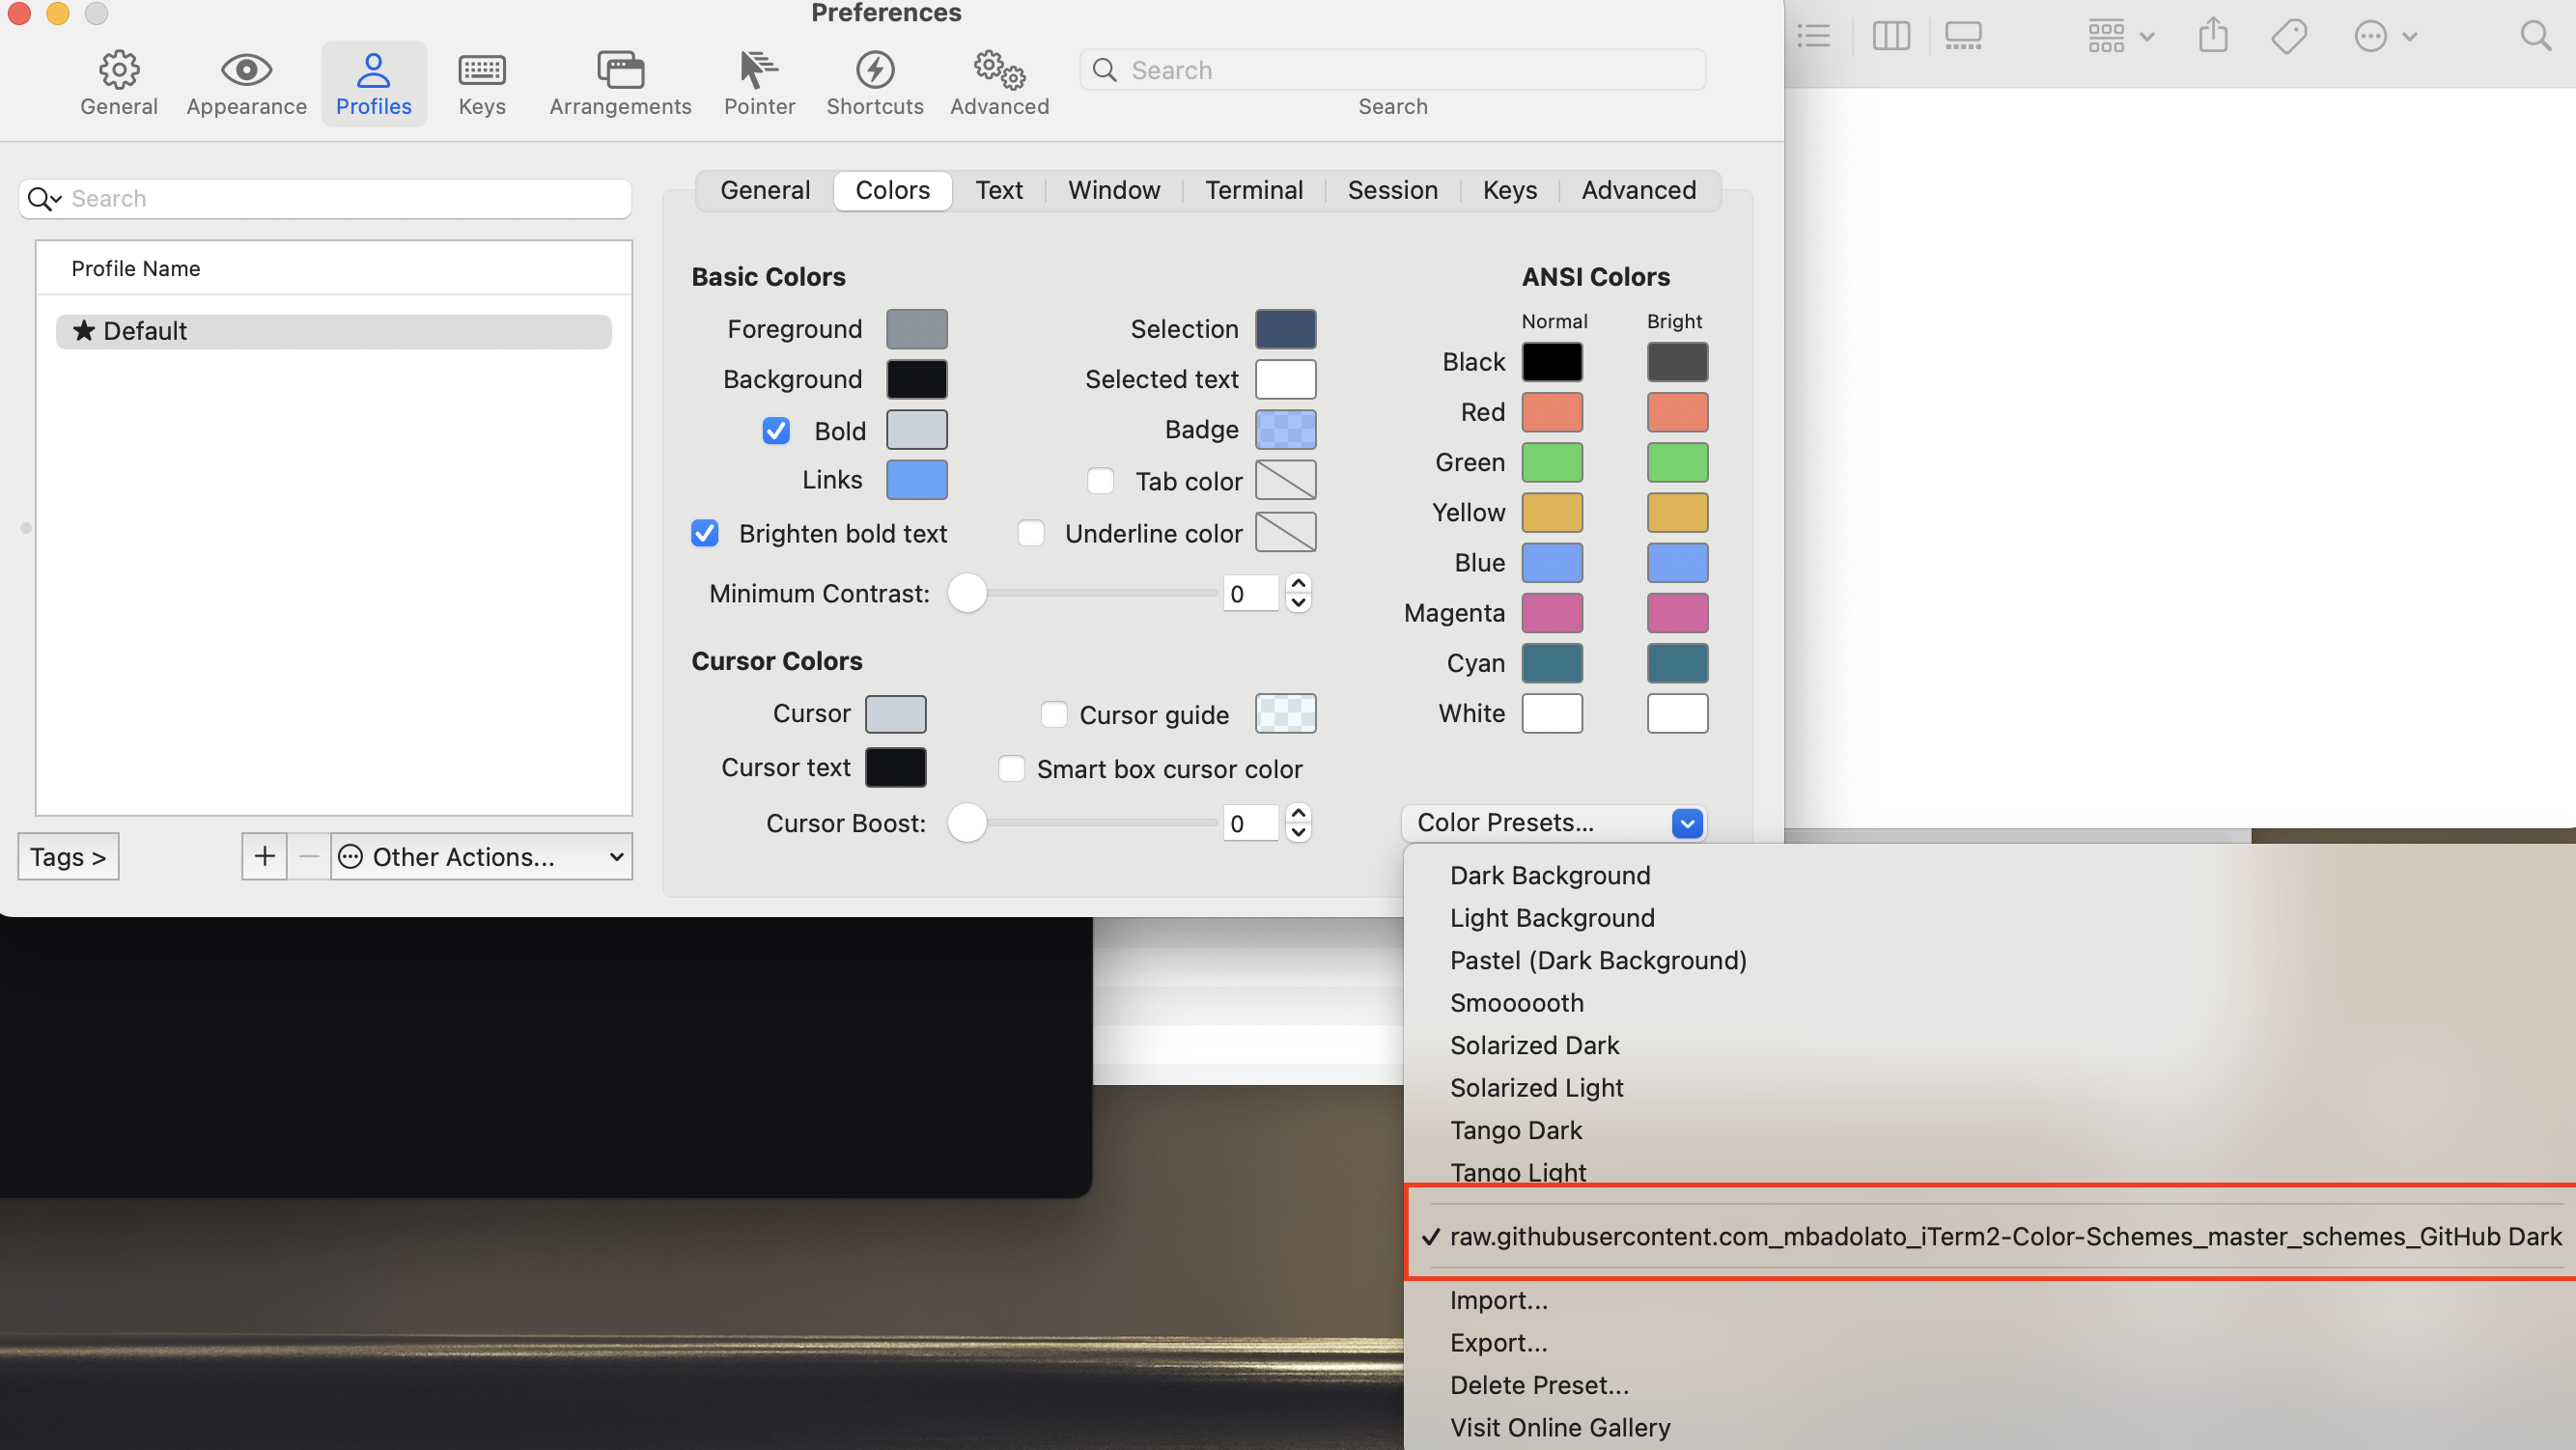The height and width of the screenshot is (1450, 2576).
Task: Disable Brighten bold text checkbox
Action: (x=705, y=533)
